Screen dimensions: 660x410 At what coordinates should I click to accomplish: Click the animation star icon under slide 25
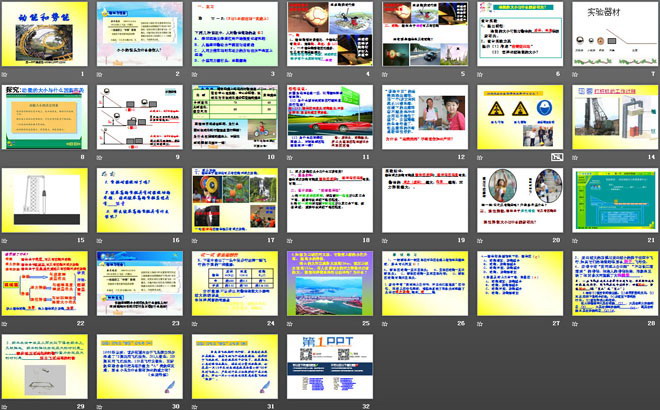click(x=290, y=324)
